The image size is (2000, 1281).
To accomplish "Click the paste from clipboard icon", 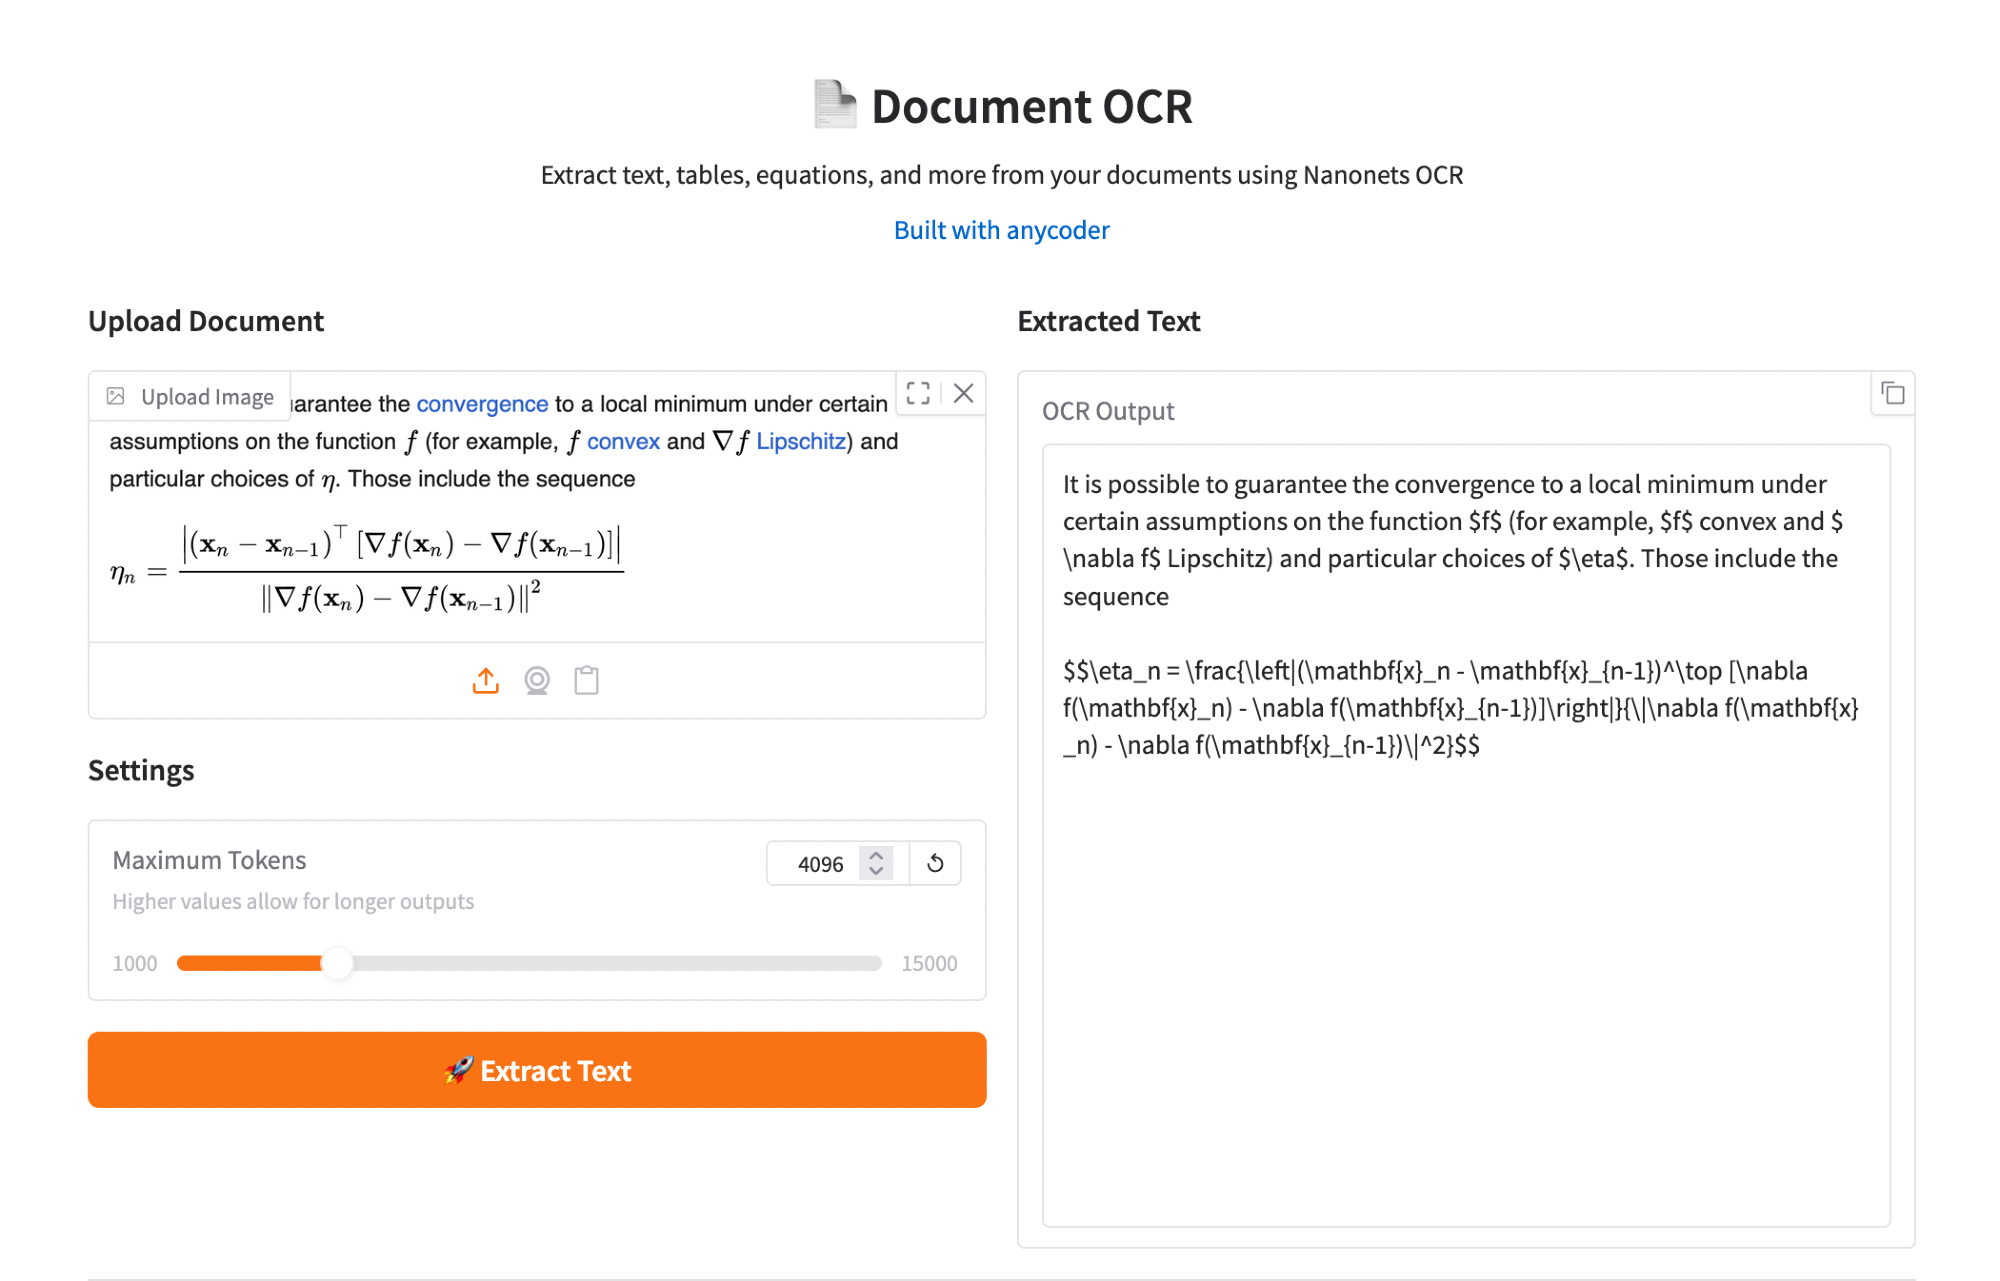I will [x=587, y=681].
